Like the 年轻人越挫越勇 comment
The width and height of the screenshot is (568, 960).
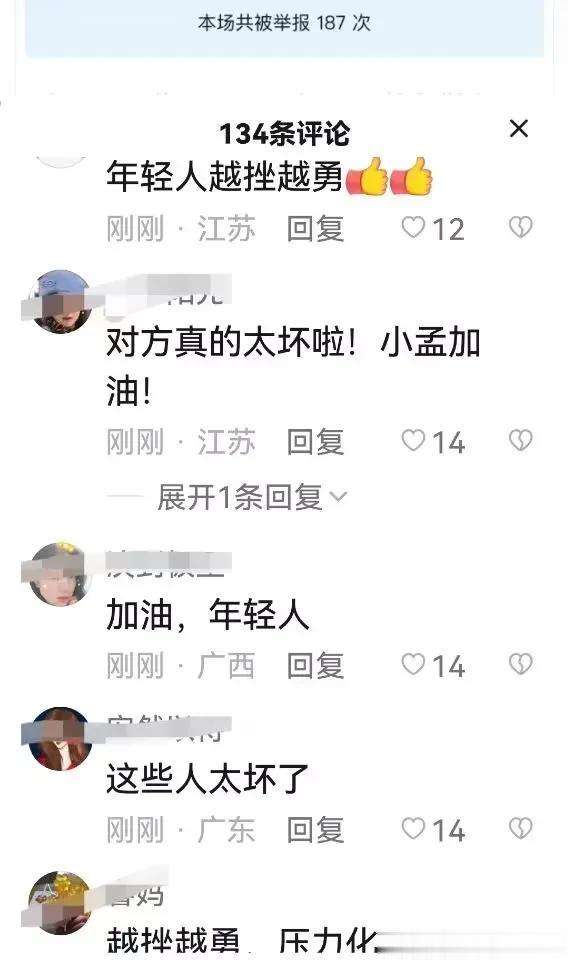pos(413,228)
